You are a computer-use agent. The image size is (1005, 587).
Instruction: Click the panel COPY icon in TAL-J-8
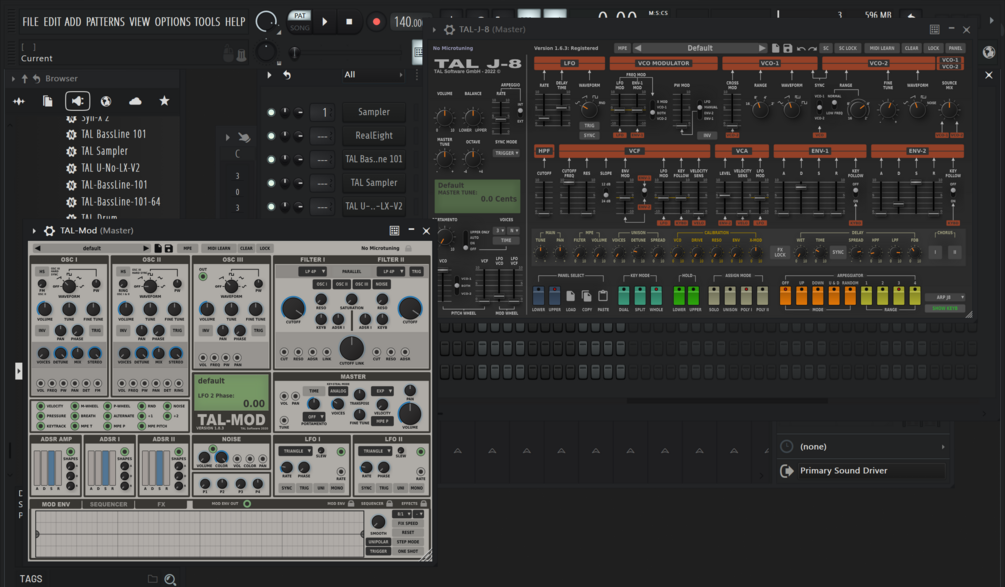tap(586, 296)
